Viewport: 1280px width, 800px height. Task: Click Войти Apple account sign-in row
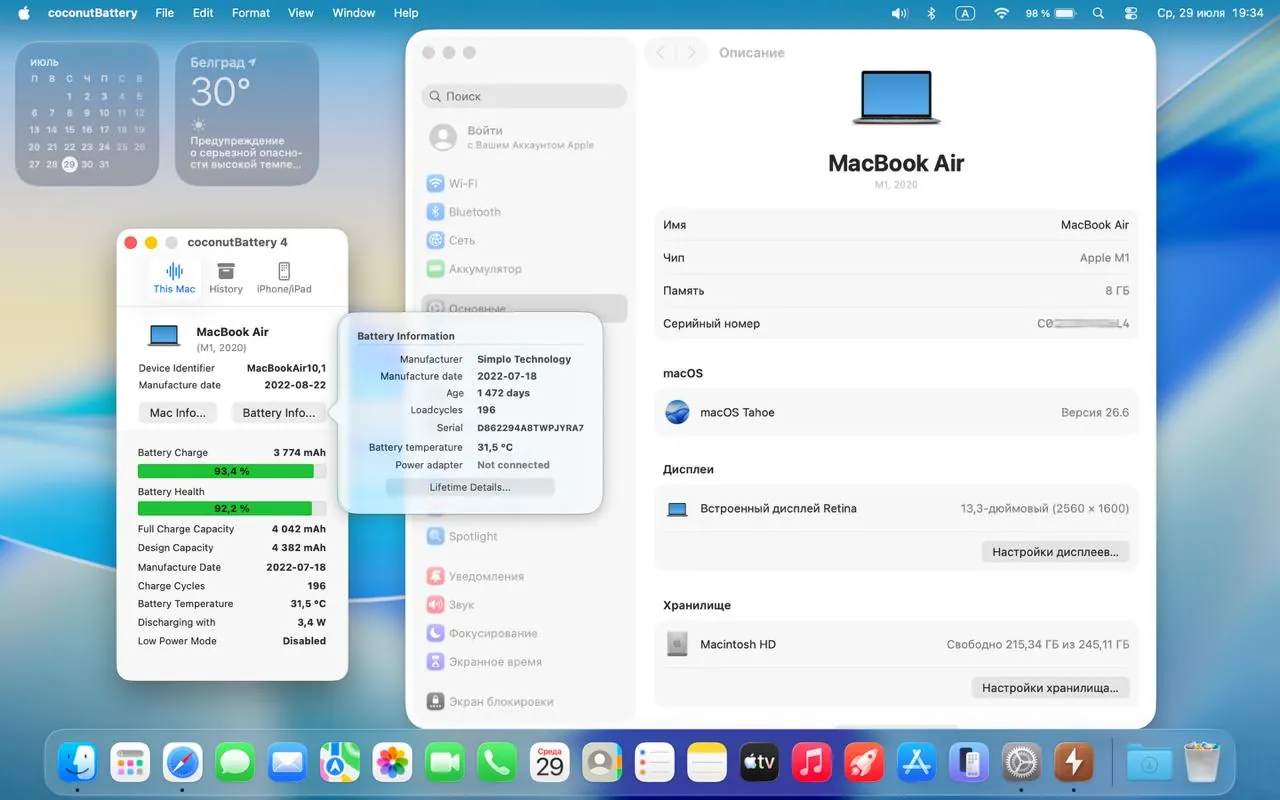point(525,137)
